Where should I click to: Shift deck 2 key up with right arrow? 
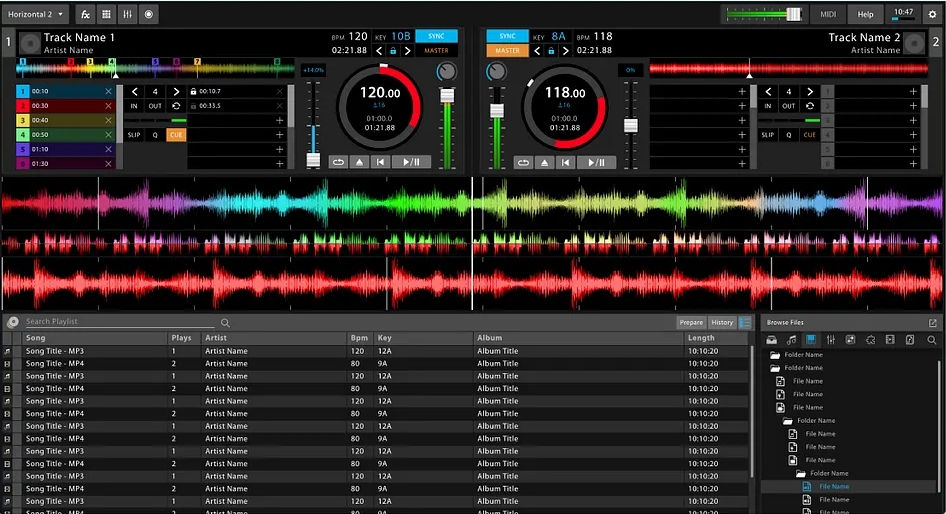click(x=565, y=51)
